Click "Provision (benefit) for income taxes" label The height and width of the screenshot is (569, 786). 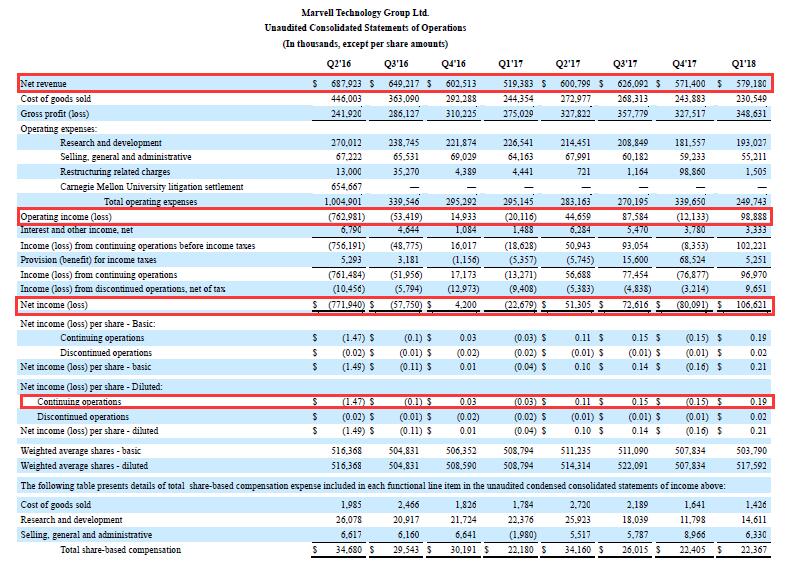pyautogui.click(x=88, y=260)
